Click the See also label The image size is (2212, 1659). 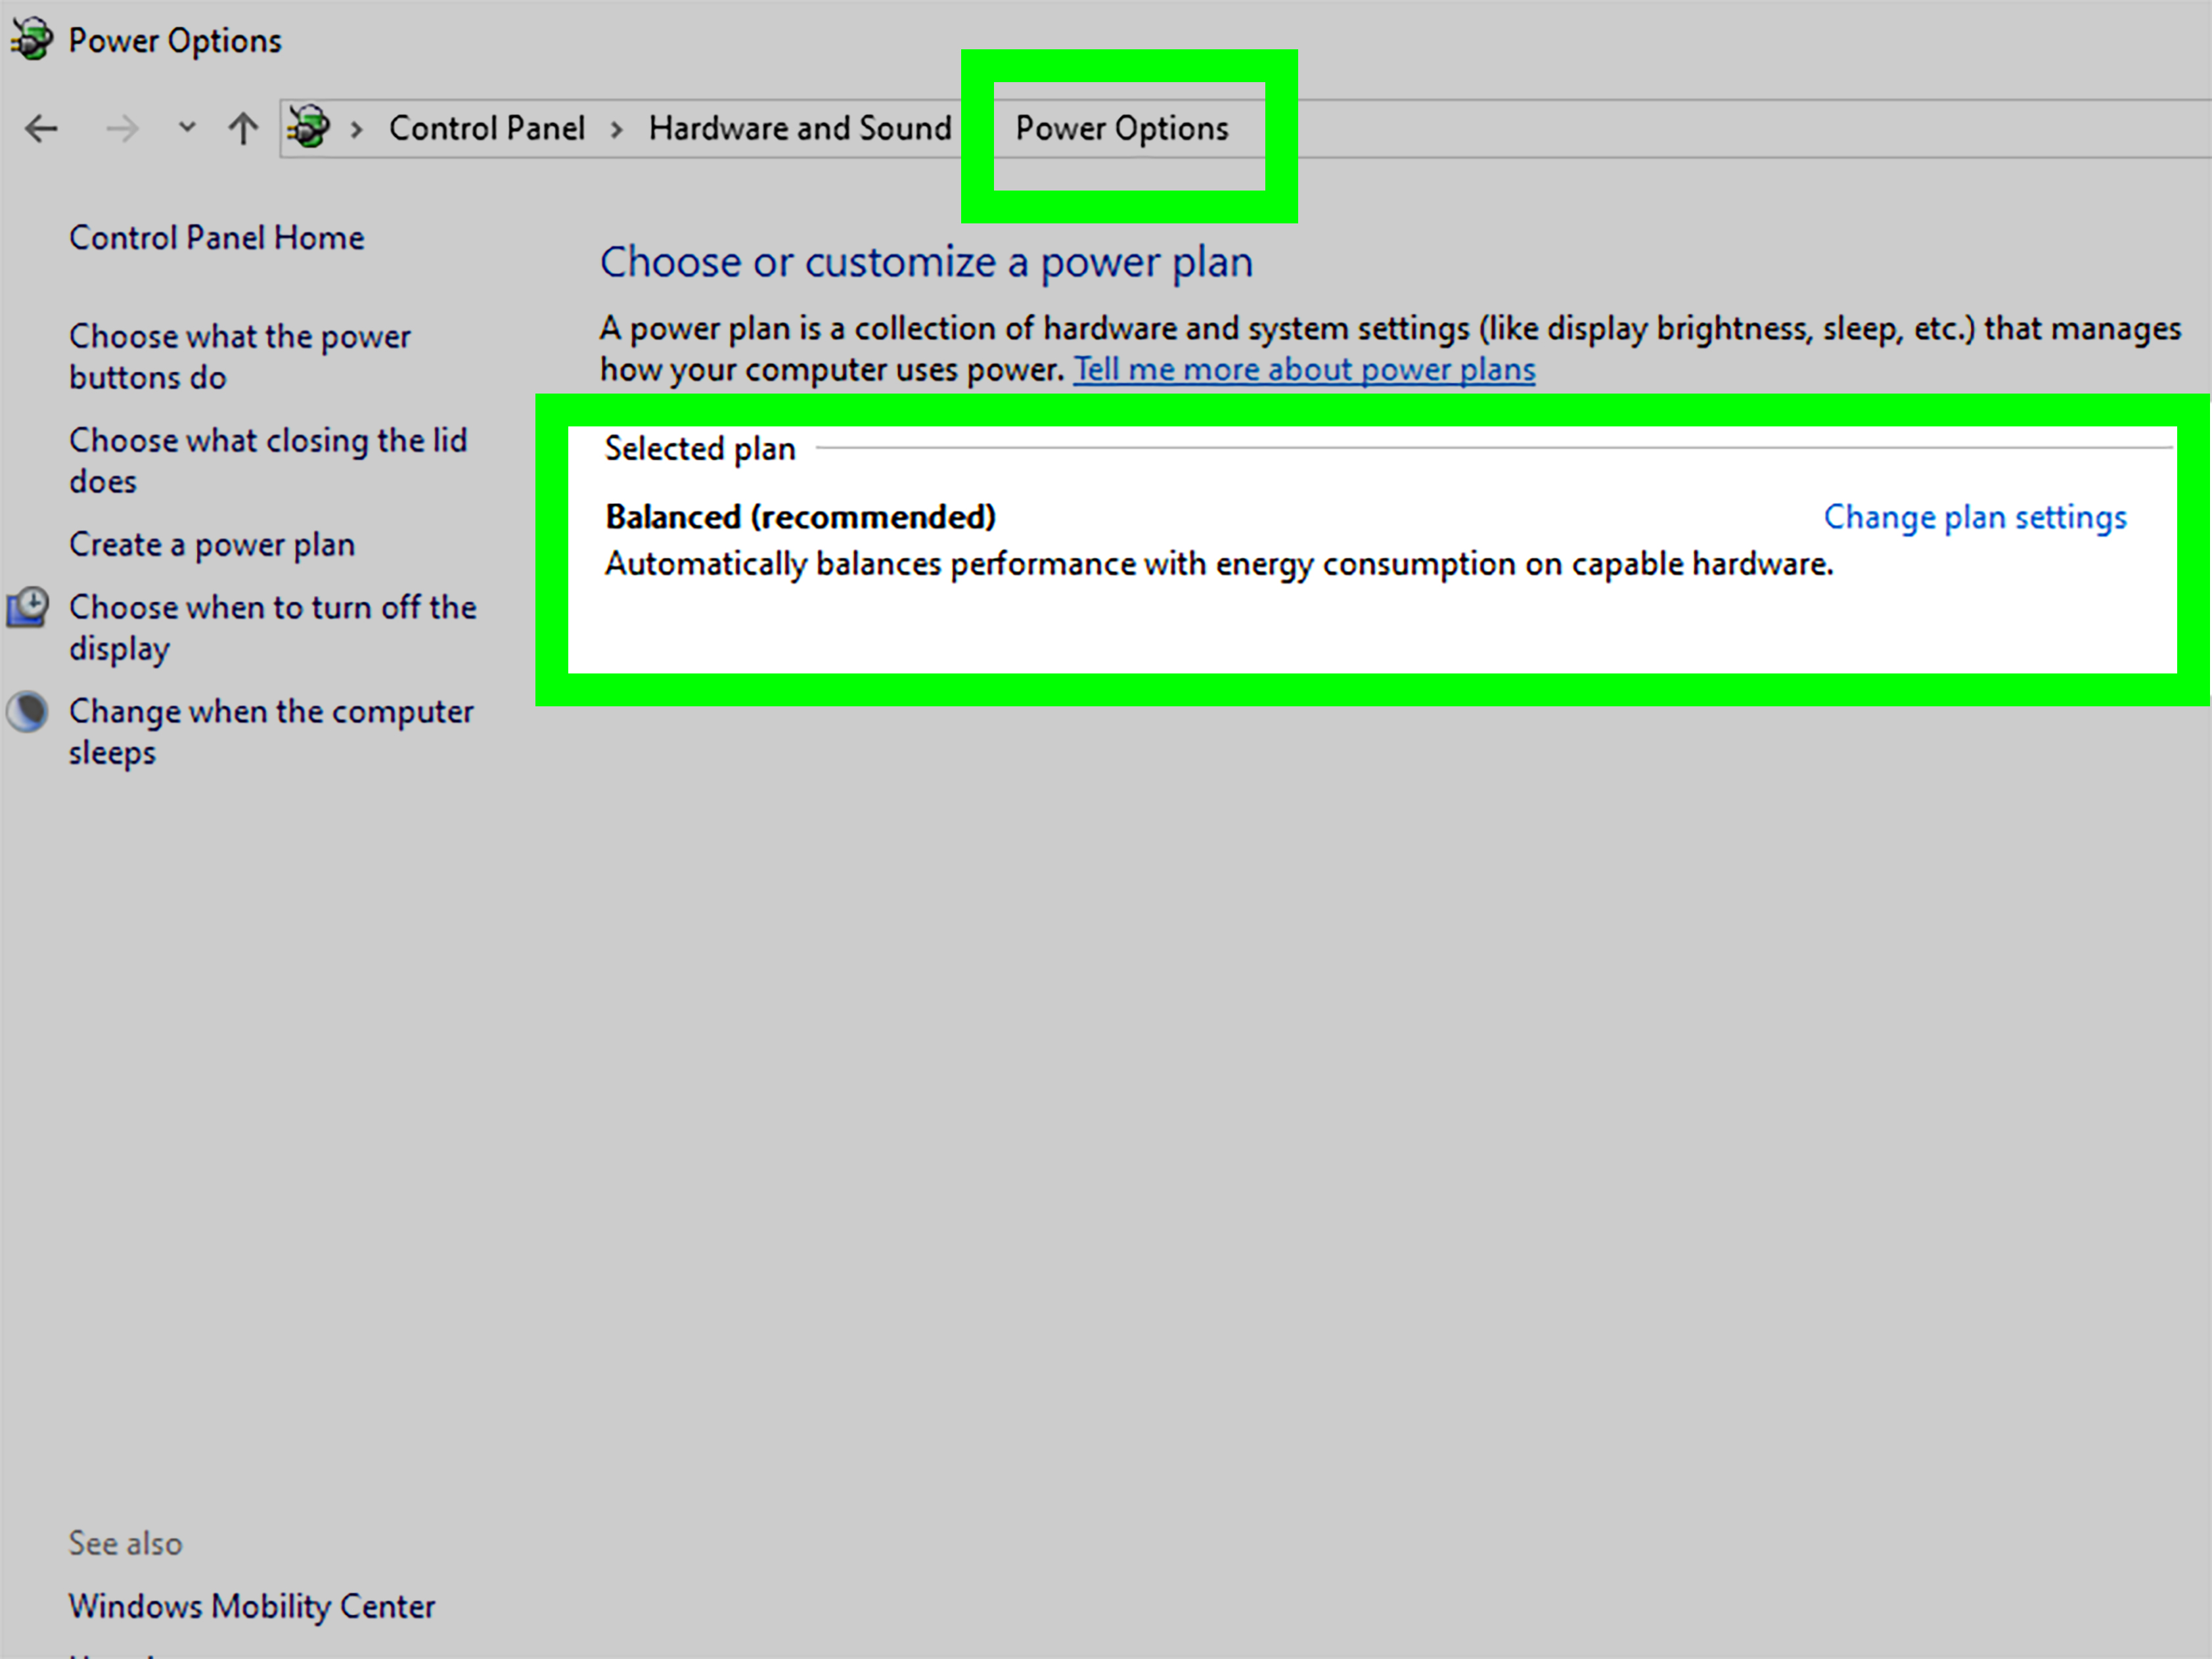point(126,1543)
